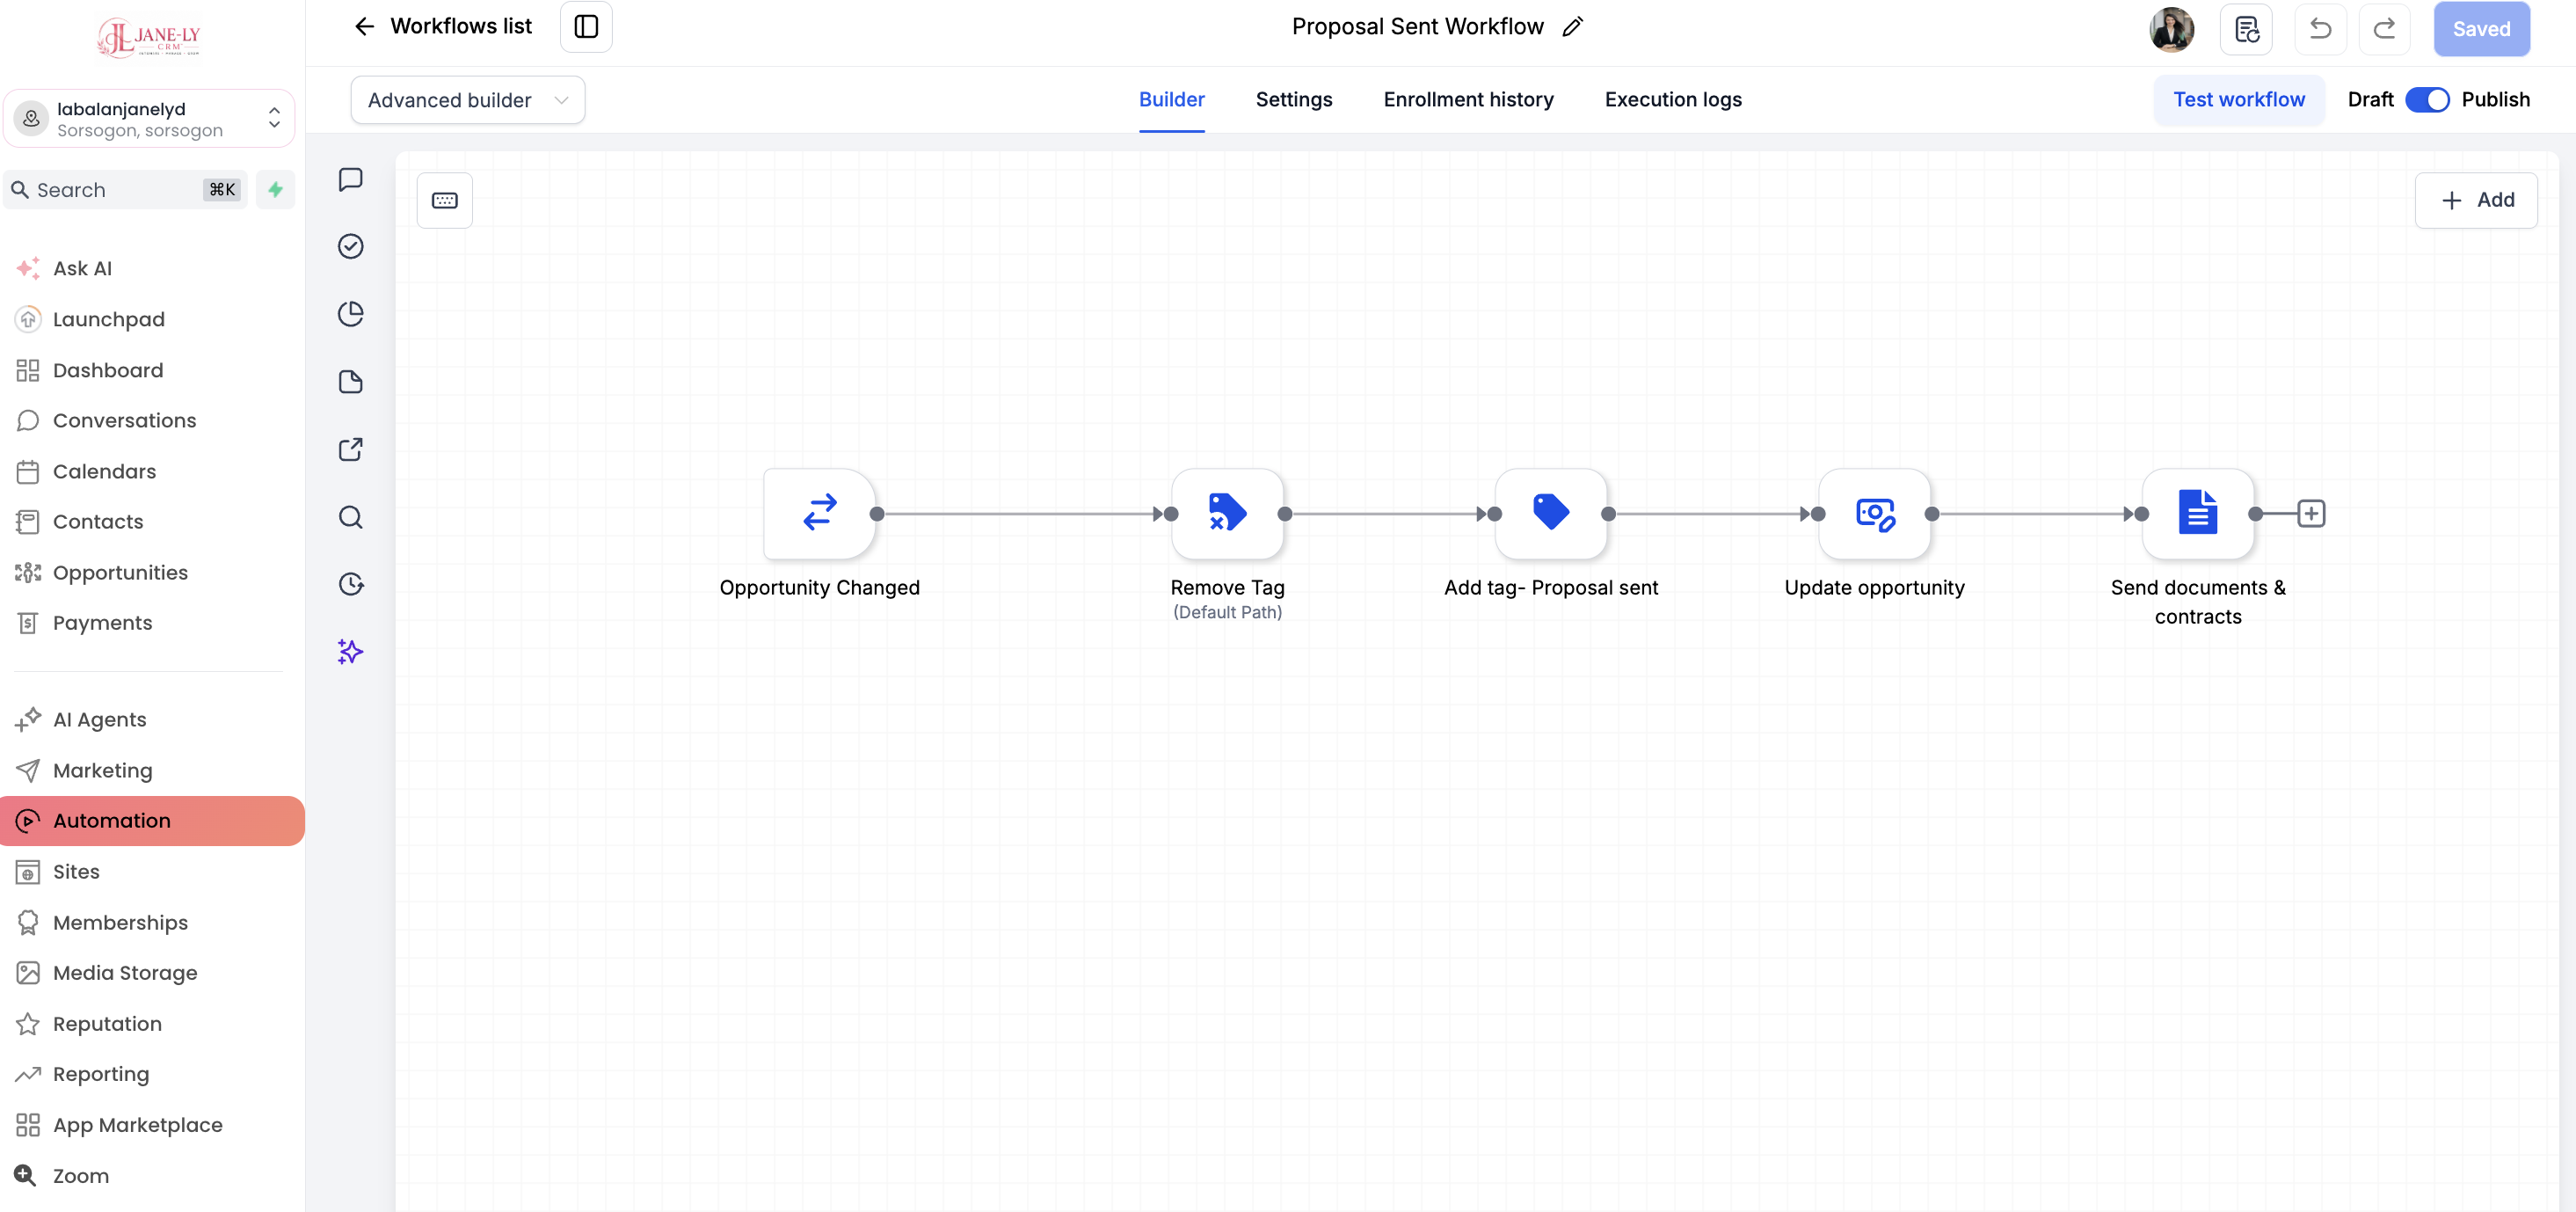Open Conversations in the sidebar
2576x1212 pixels.
(124, 420)
